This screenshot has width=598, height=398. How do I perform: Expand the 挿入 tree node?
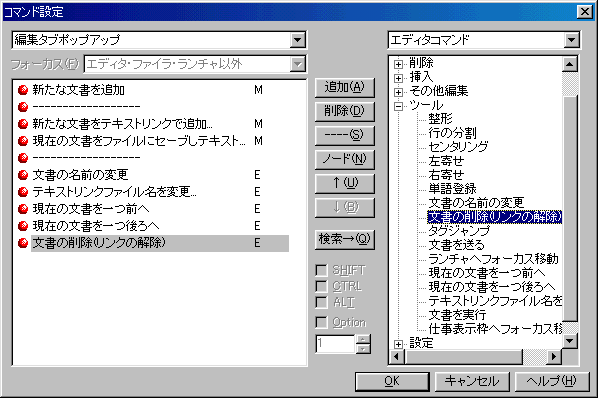[398, 78]
